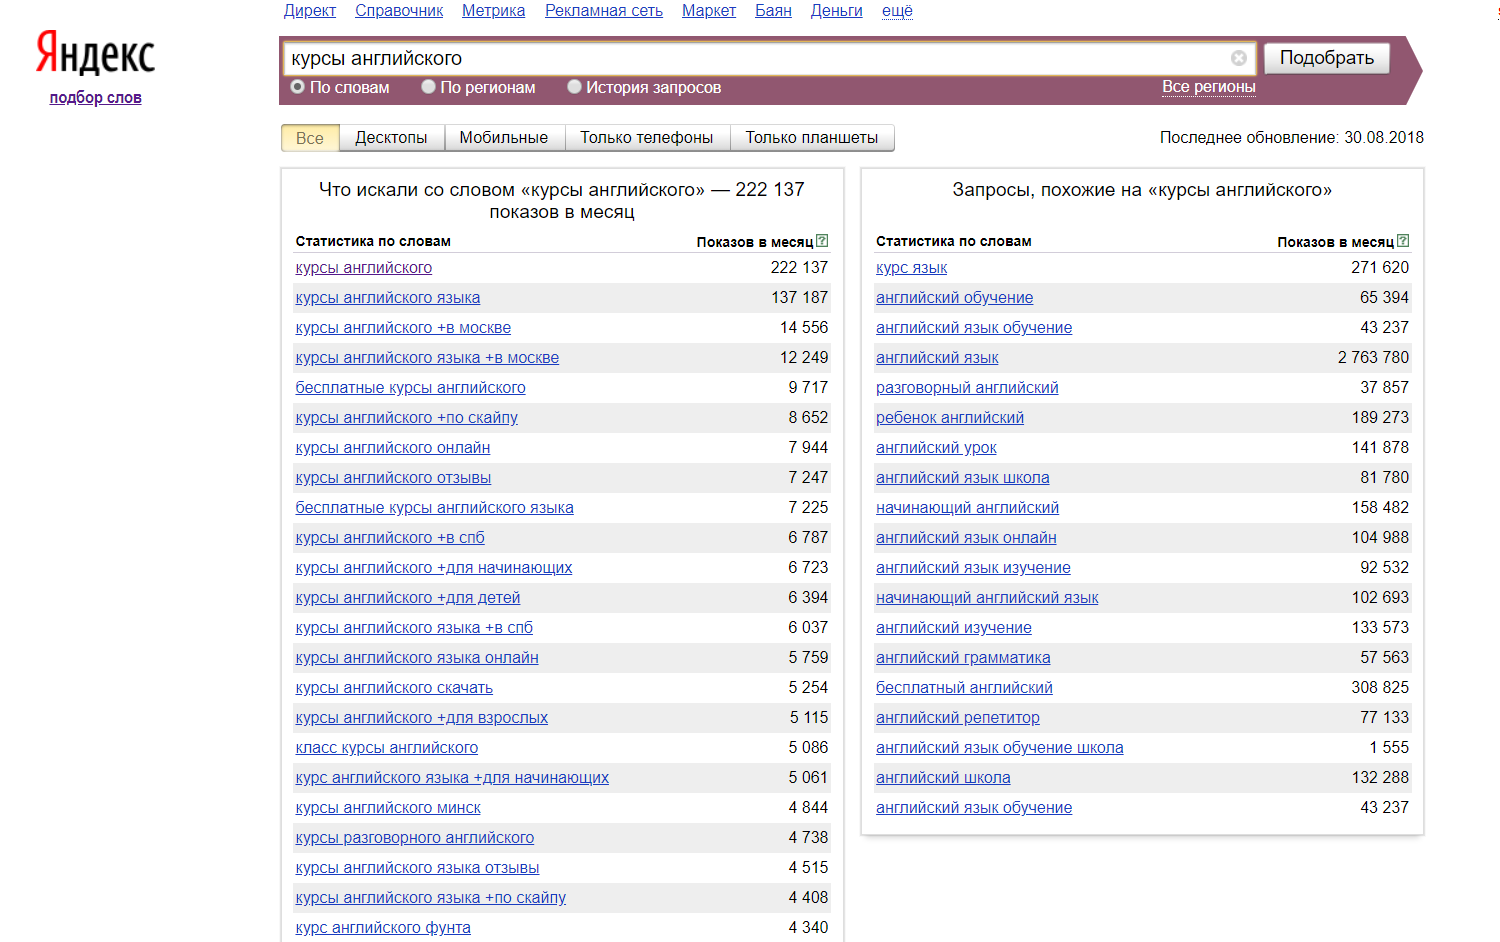The image size is (1500, 942).
Task: Select the 'Только телефоны' tab
Action: pyautogui.click(x=646, y=138)
